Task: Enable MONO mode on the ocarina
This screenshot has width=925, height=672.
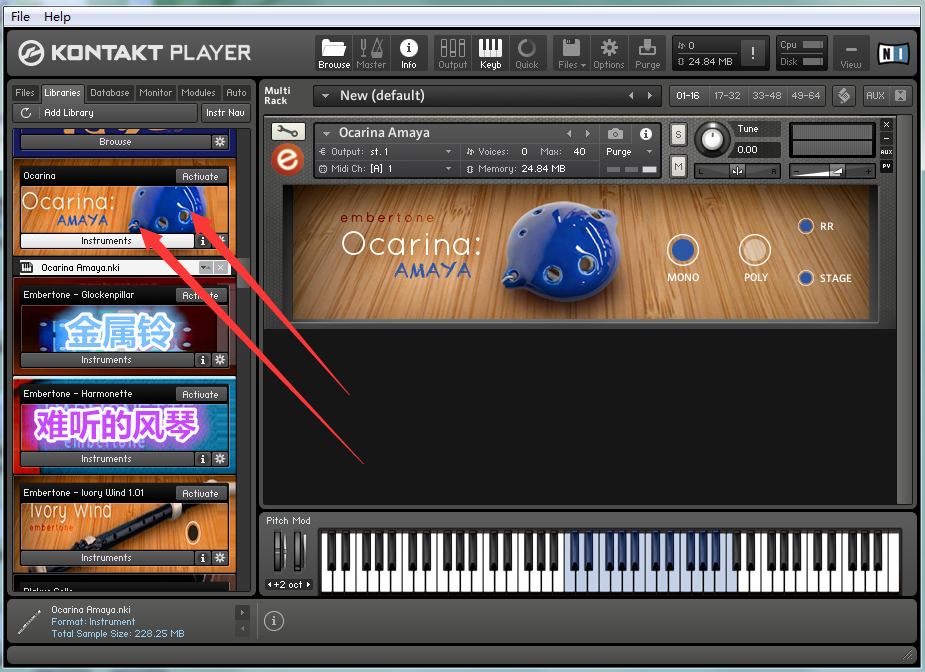Action: pyautogui.click(x=683, y=250)
